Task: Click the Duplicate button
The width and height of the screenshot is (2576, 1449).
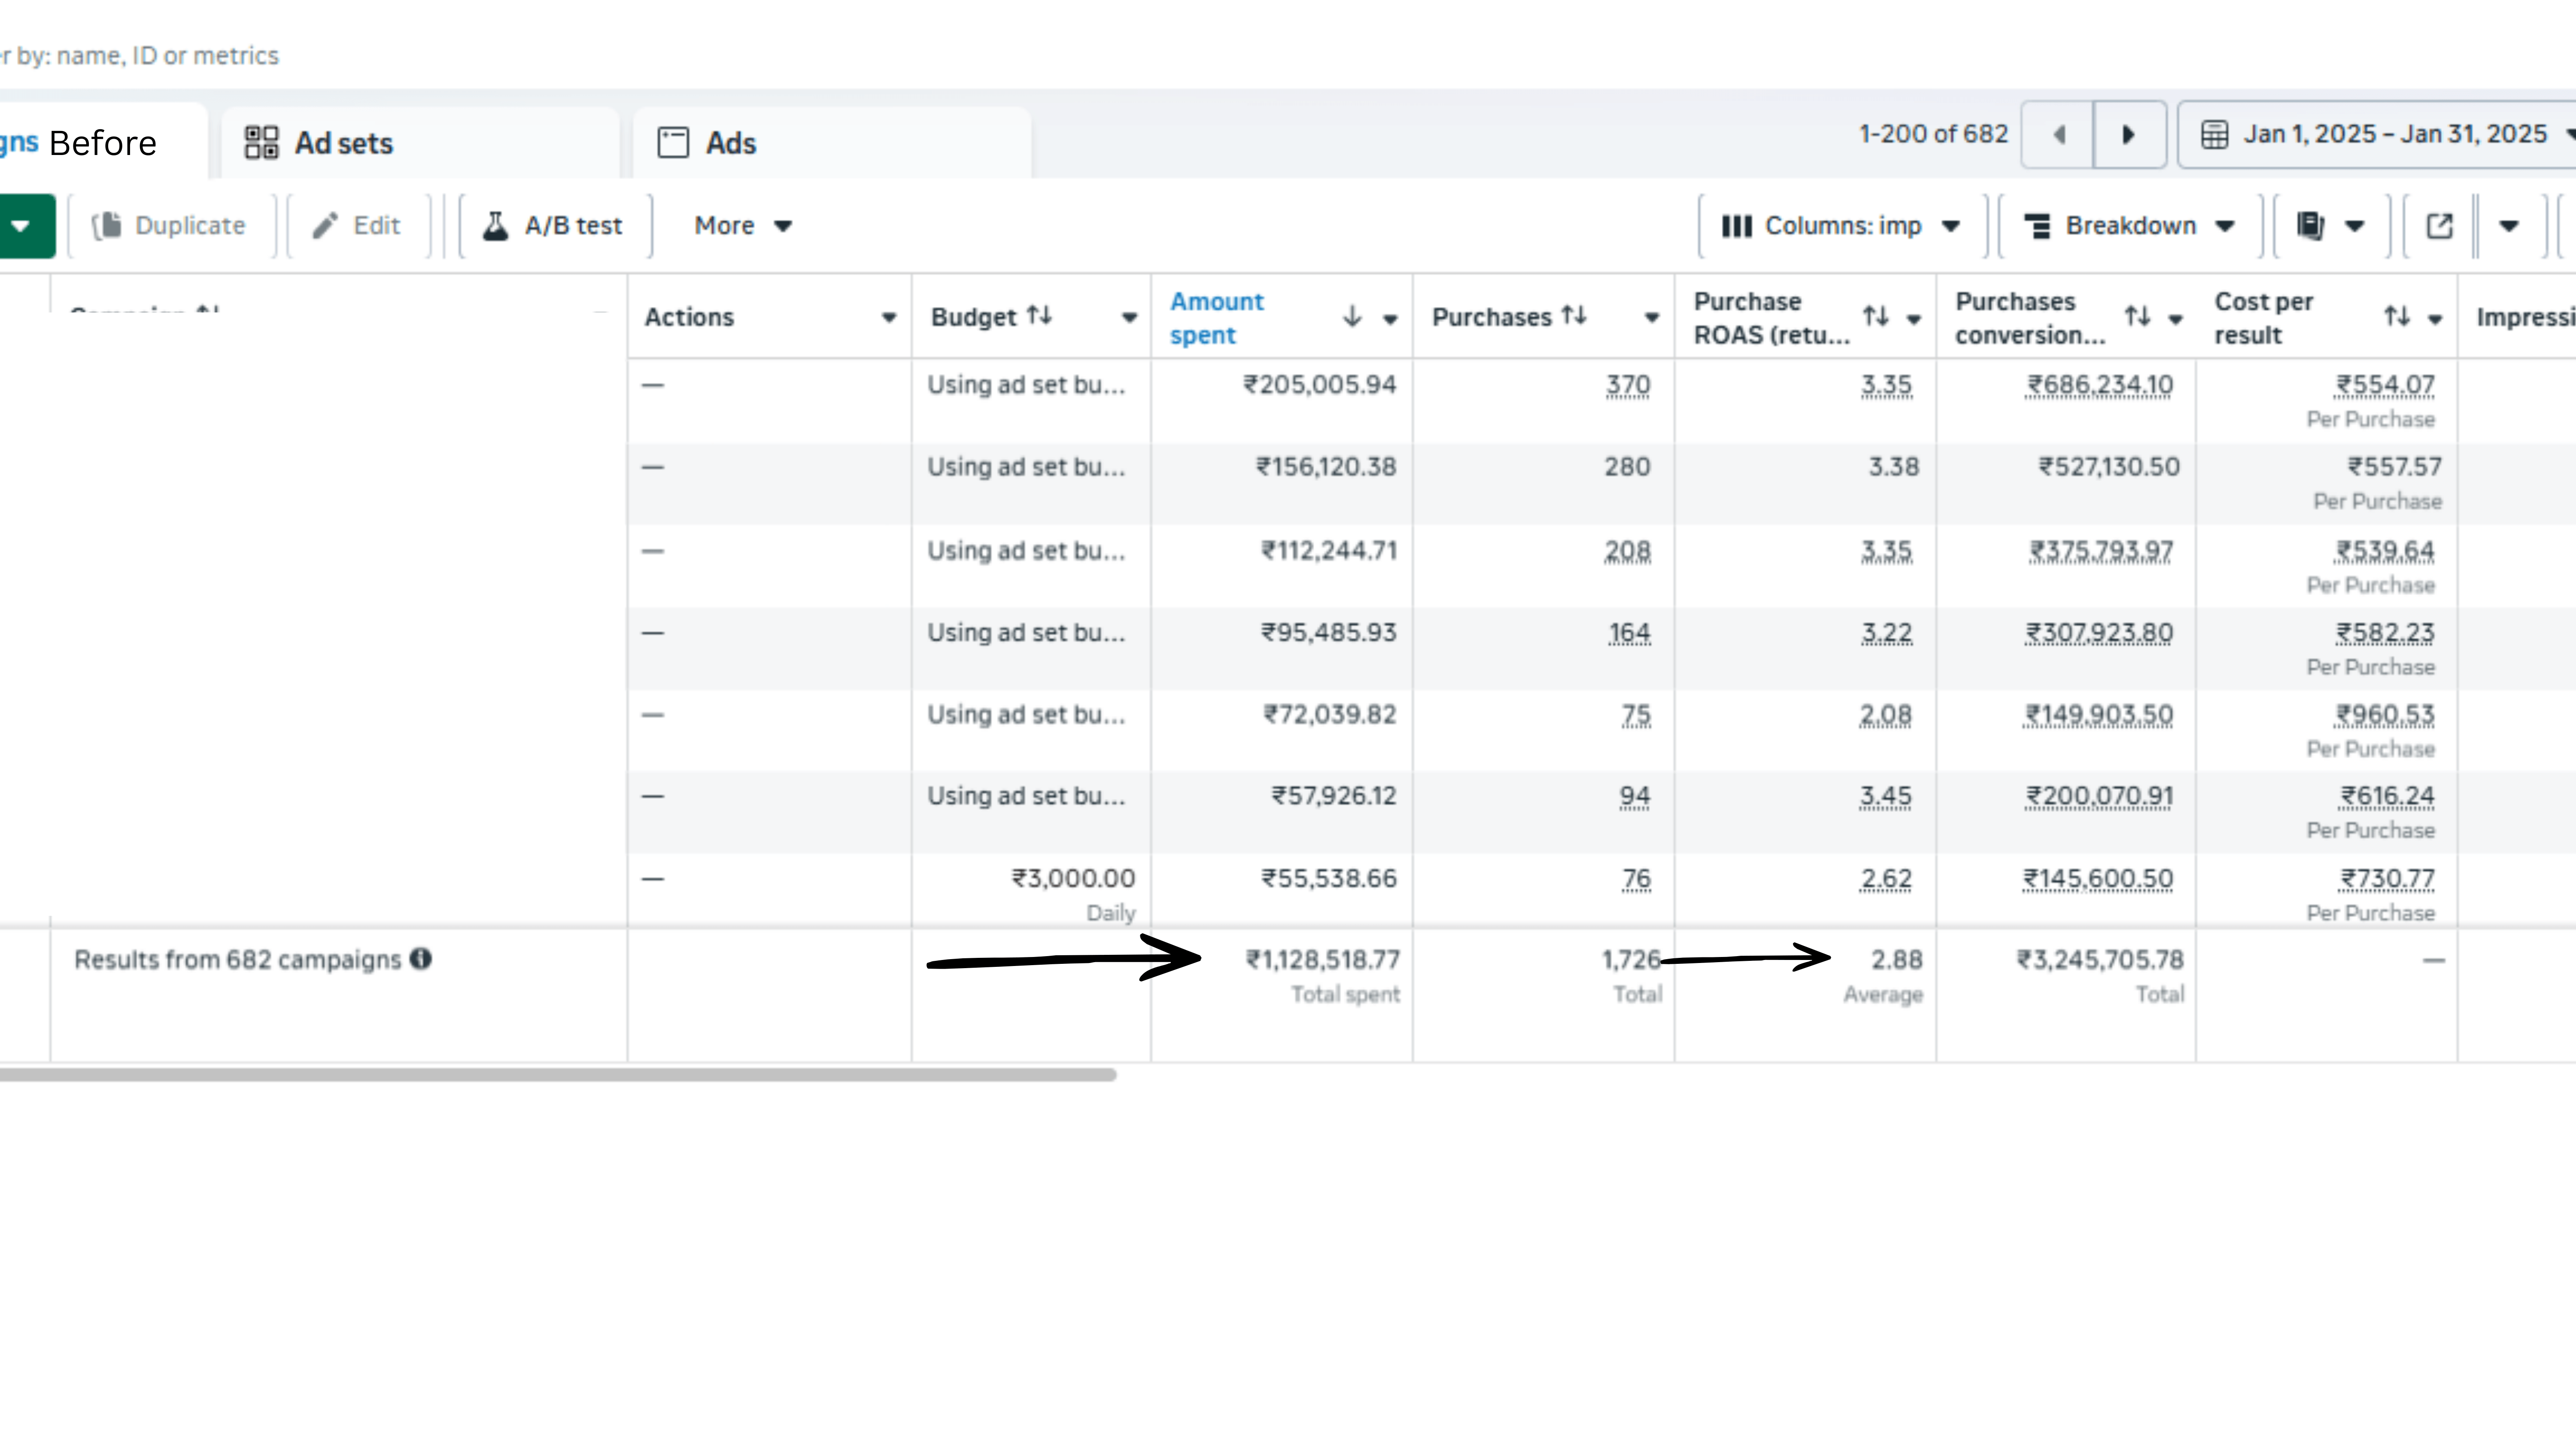Action: click(x=170, y=226)
